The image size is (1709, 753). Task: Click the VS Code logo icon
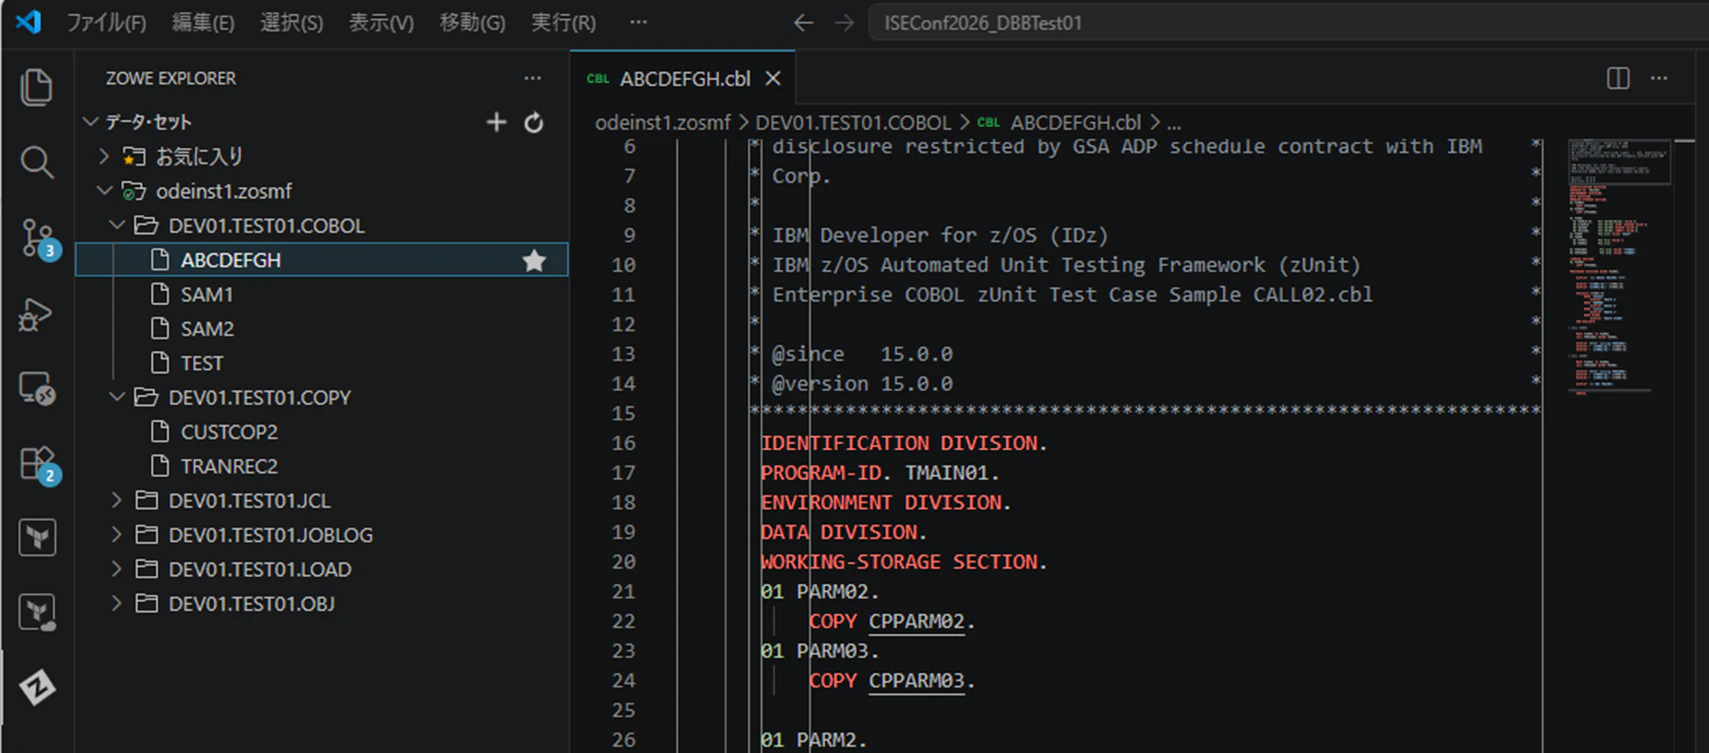[x=29, y=22]
